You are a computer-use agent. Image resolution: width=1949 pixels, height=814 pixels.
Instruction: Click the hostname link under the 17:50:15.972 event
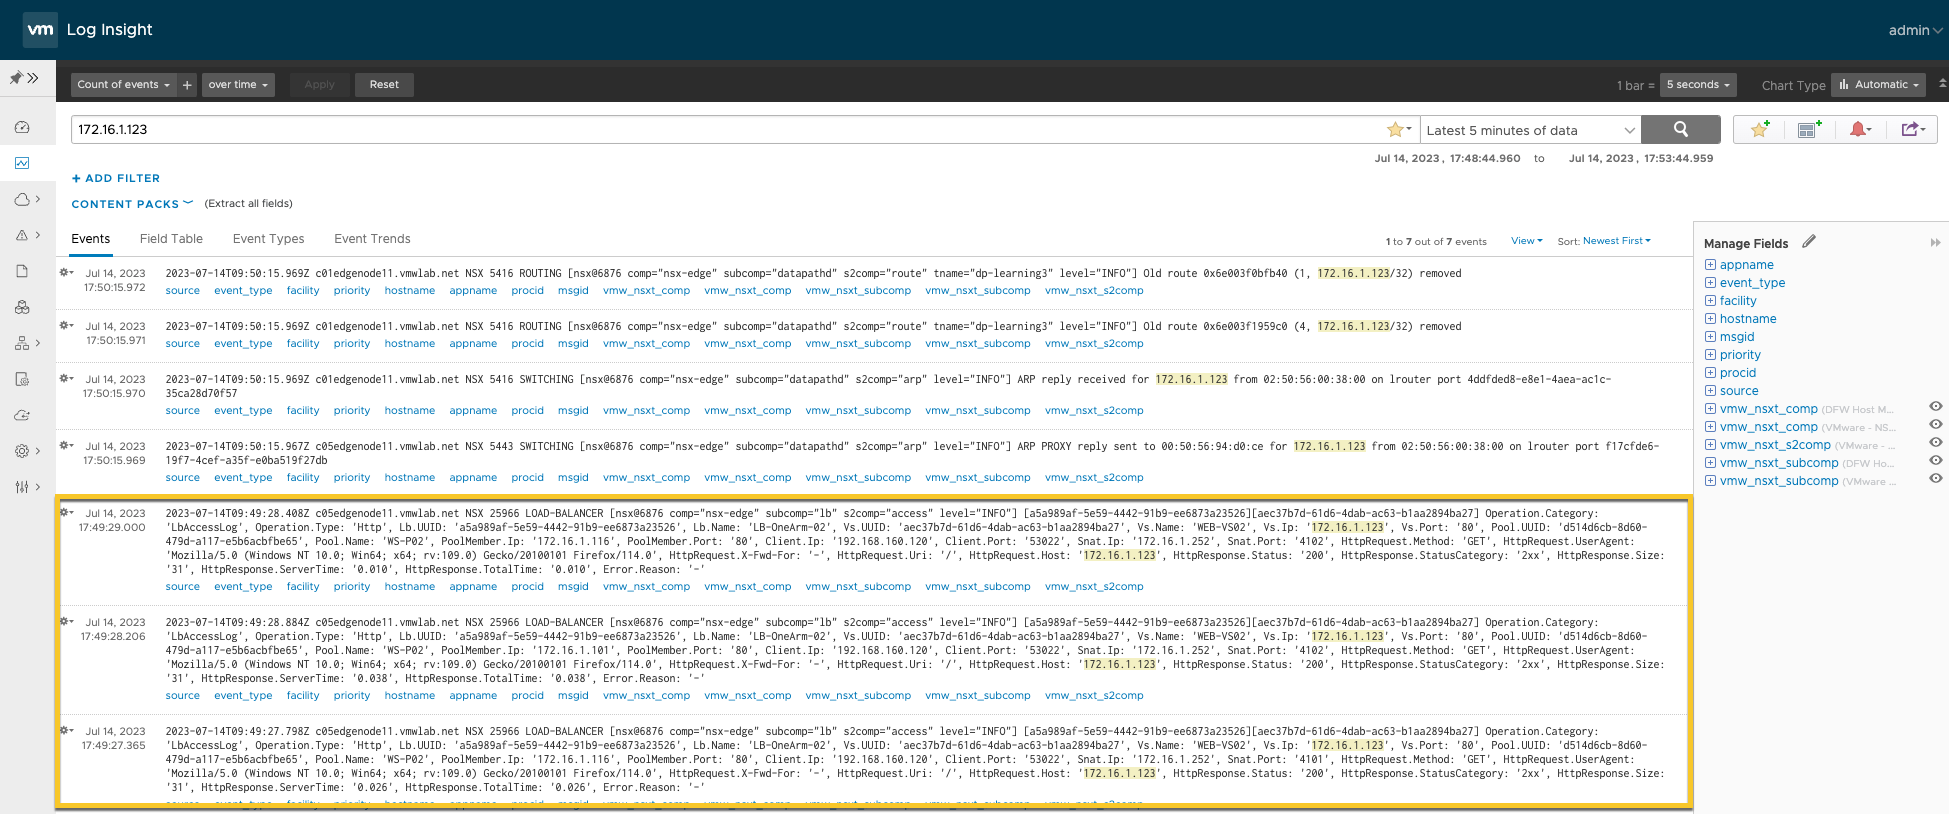pos(410,291)
